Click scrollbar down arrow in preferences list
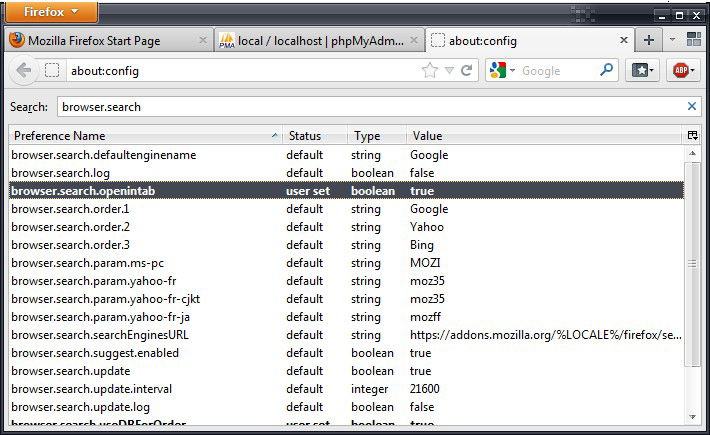 (692, 416)
